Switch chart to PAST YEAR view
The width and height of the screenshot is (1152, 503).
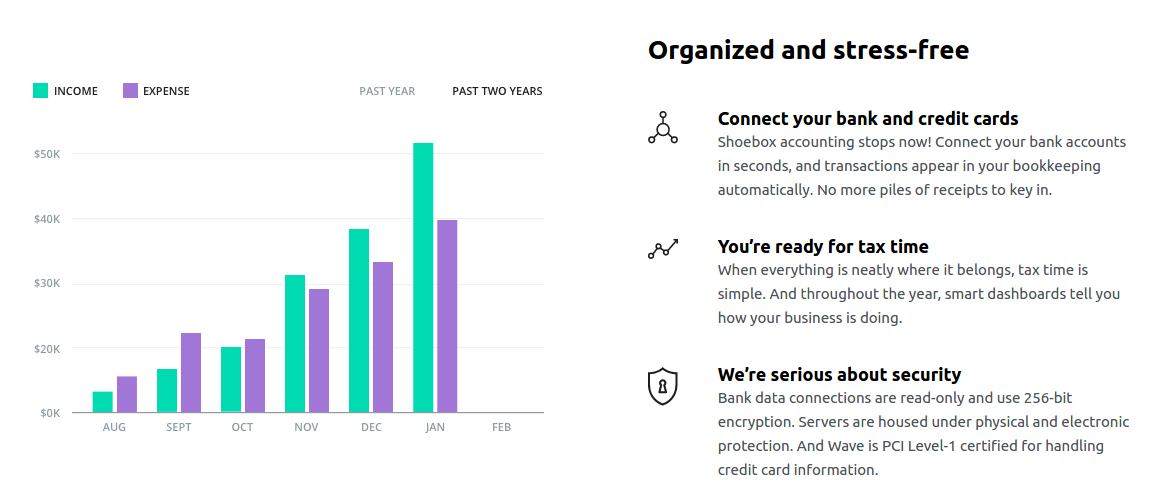click(387, 91)
